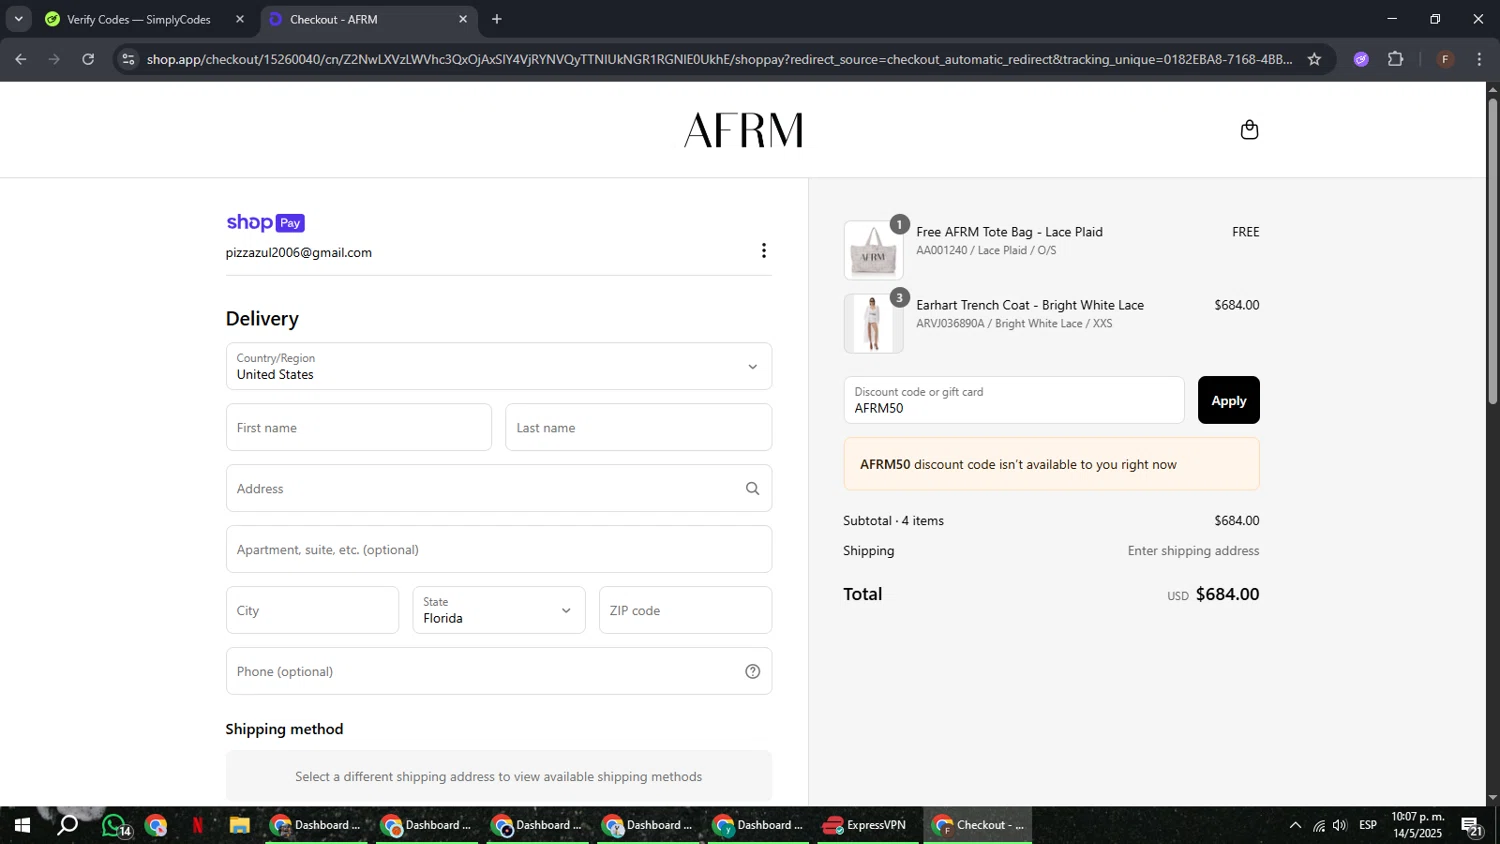The width and height of the screenshot is (1500, 844).
Task: Open the ESP language indicator
Action: [x=1368, y=826]
